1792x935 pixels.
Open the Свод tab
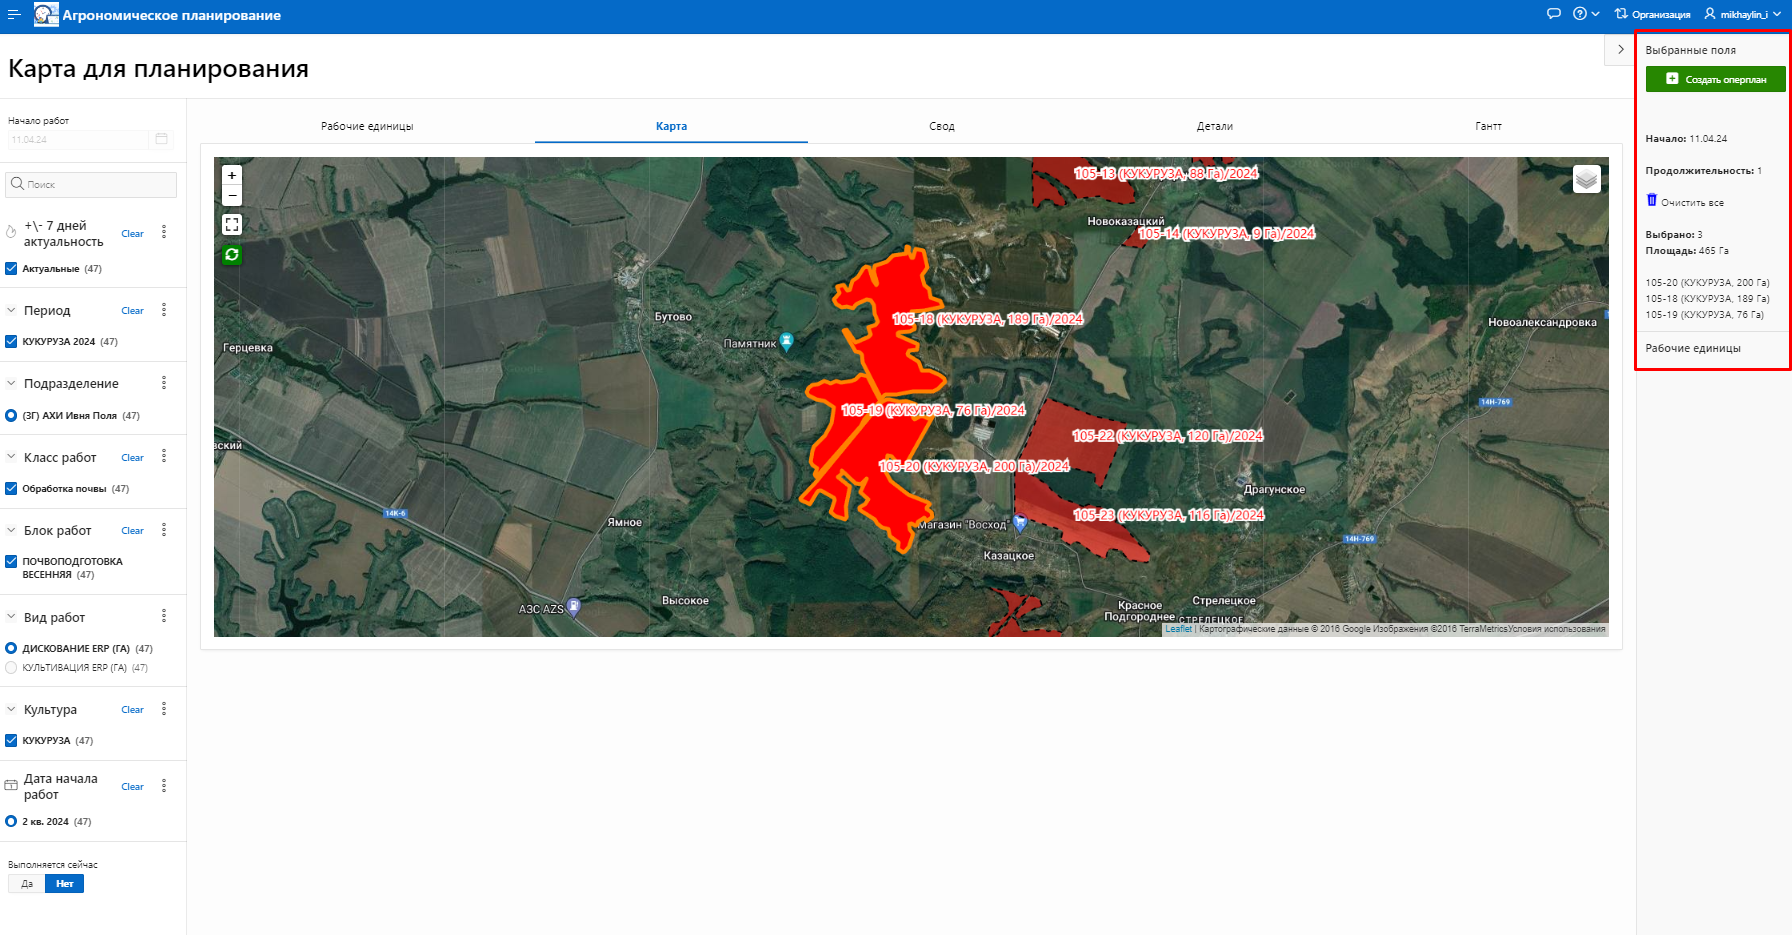(x=941, y=126)
